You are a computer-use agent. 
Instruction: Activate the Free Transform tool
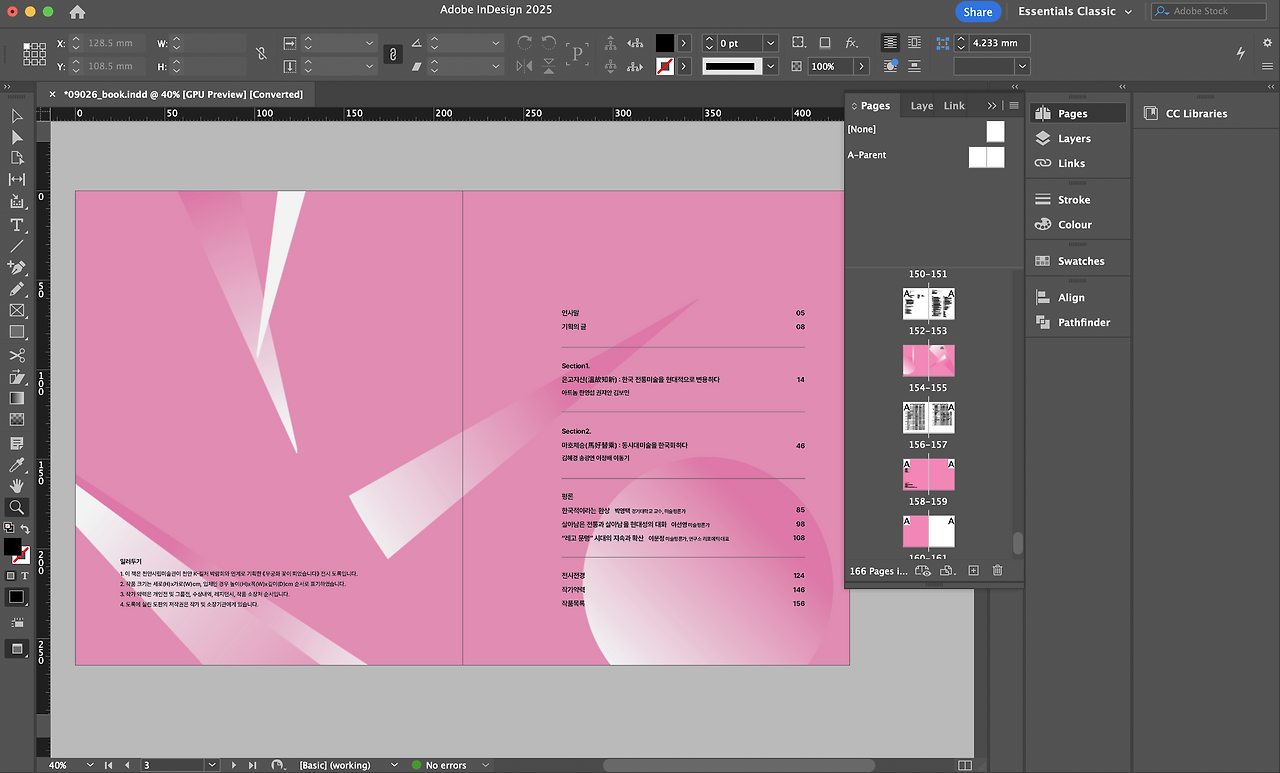tap(17, 377)
